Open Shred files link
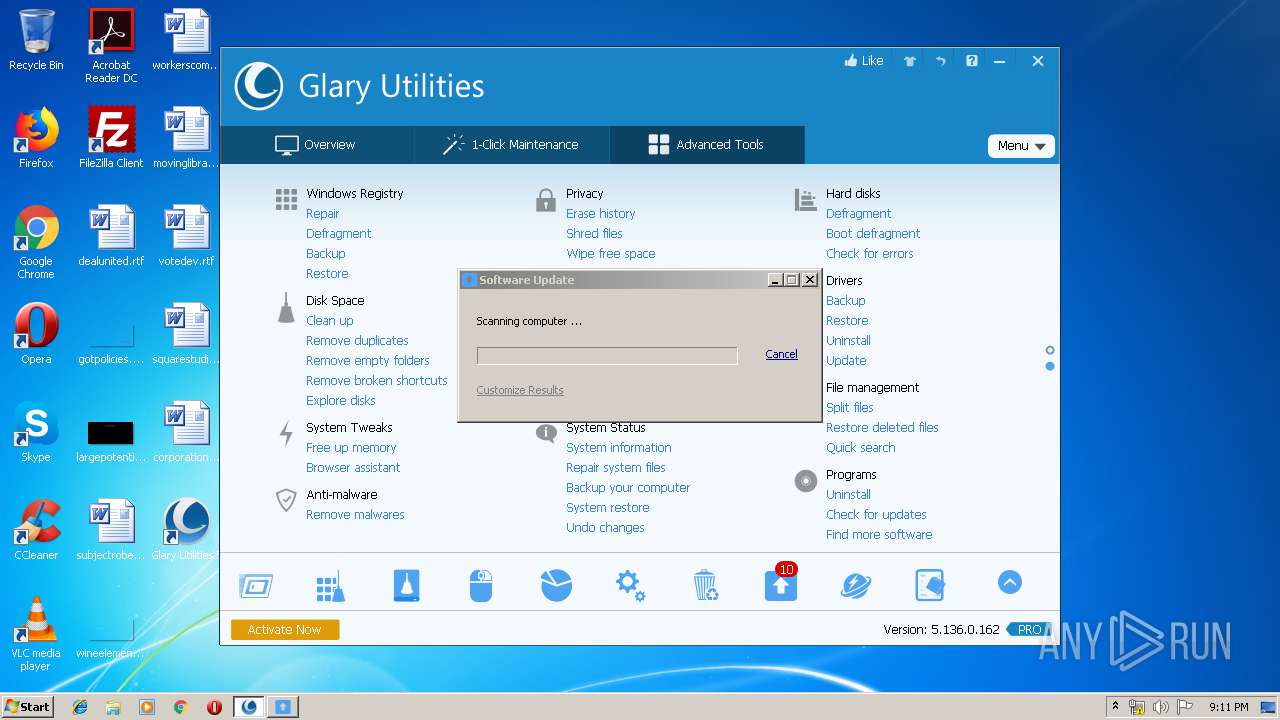The height and width of the screenshot is (720, 1280). [x=594, y=234]
